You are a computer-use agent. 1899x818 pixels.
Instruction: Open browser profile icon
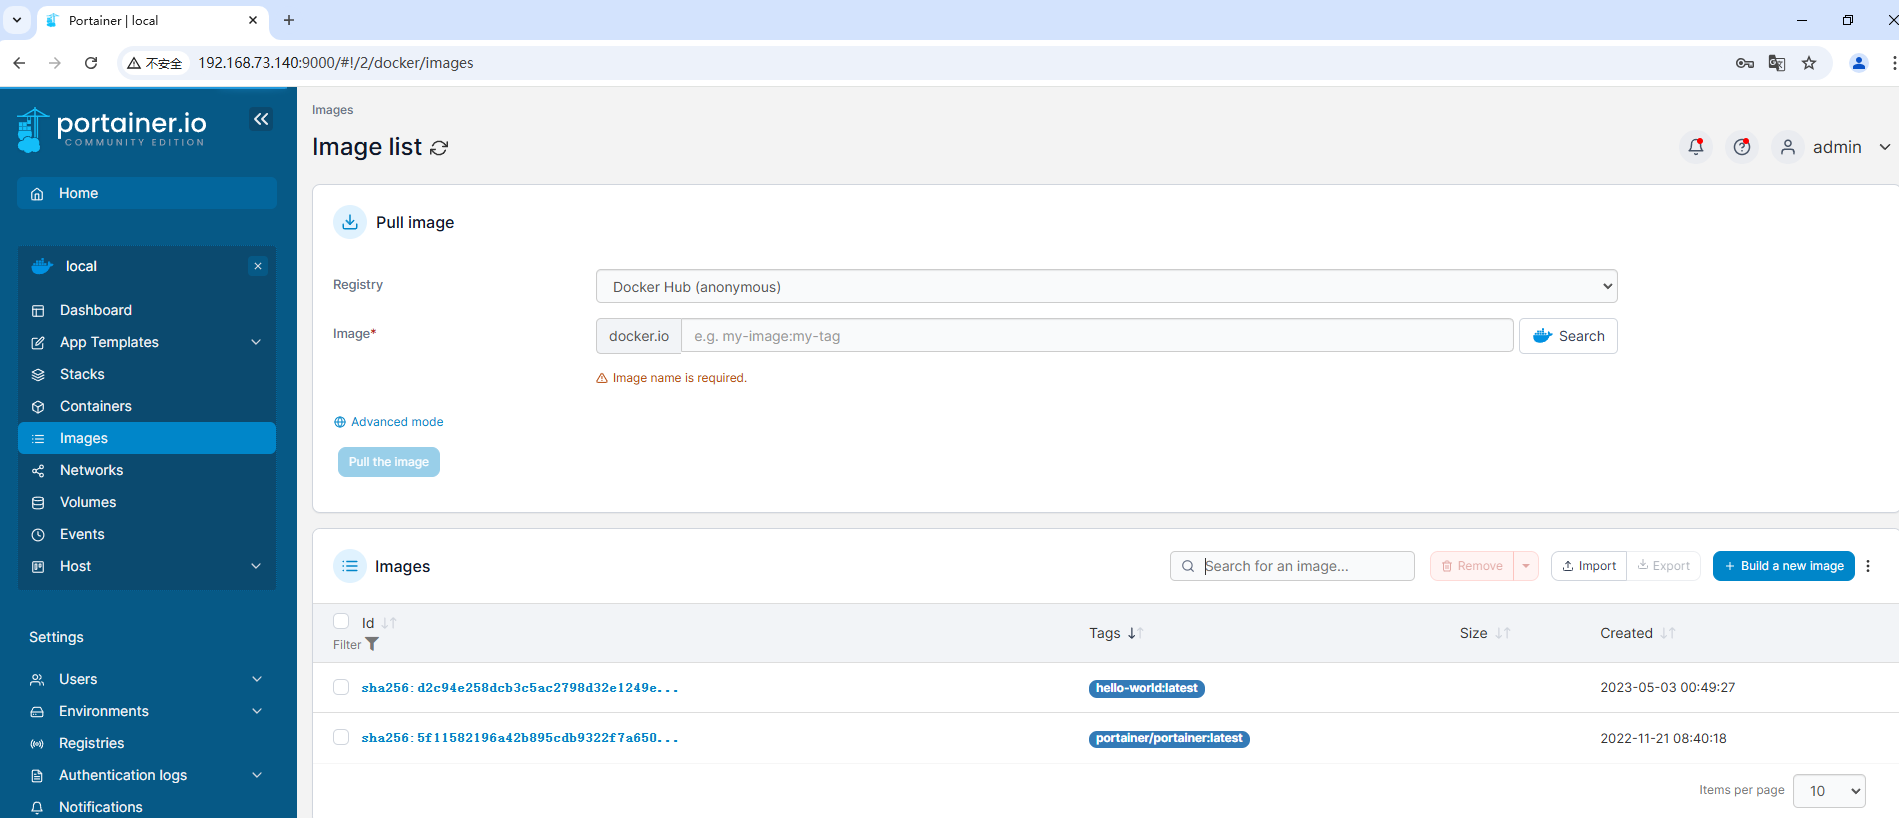pyautogui.click(x=1859, y=63)
